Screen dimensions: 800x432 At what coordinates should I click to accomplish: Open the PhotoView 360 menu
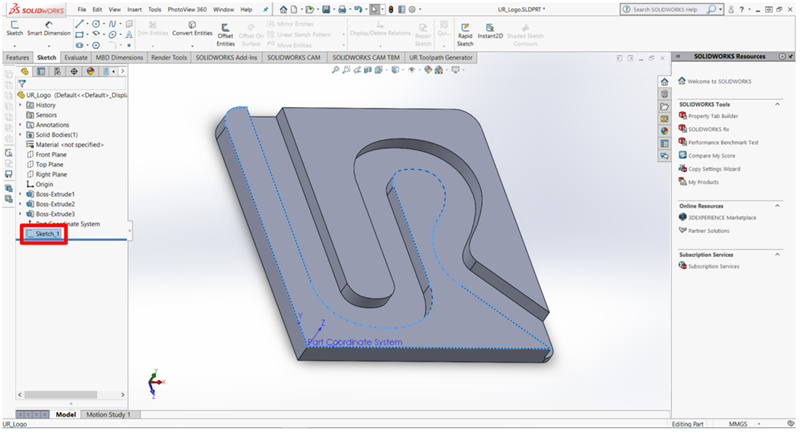(187, 9)
